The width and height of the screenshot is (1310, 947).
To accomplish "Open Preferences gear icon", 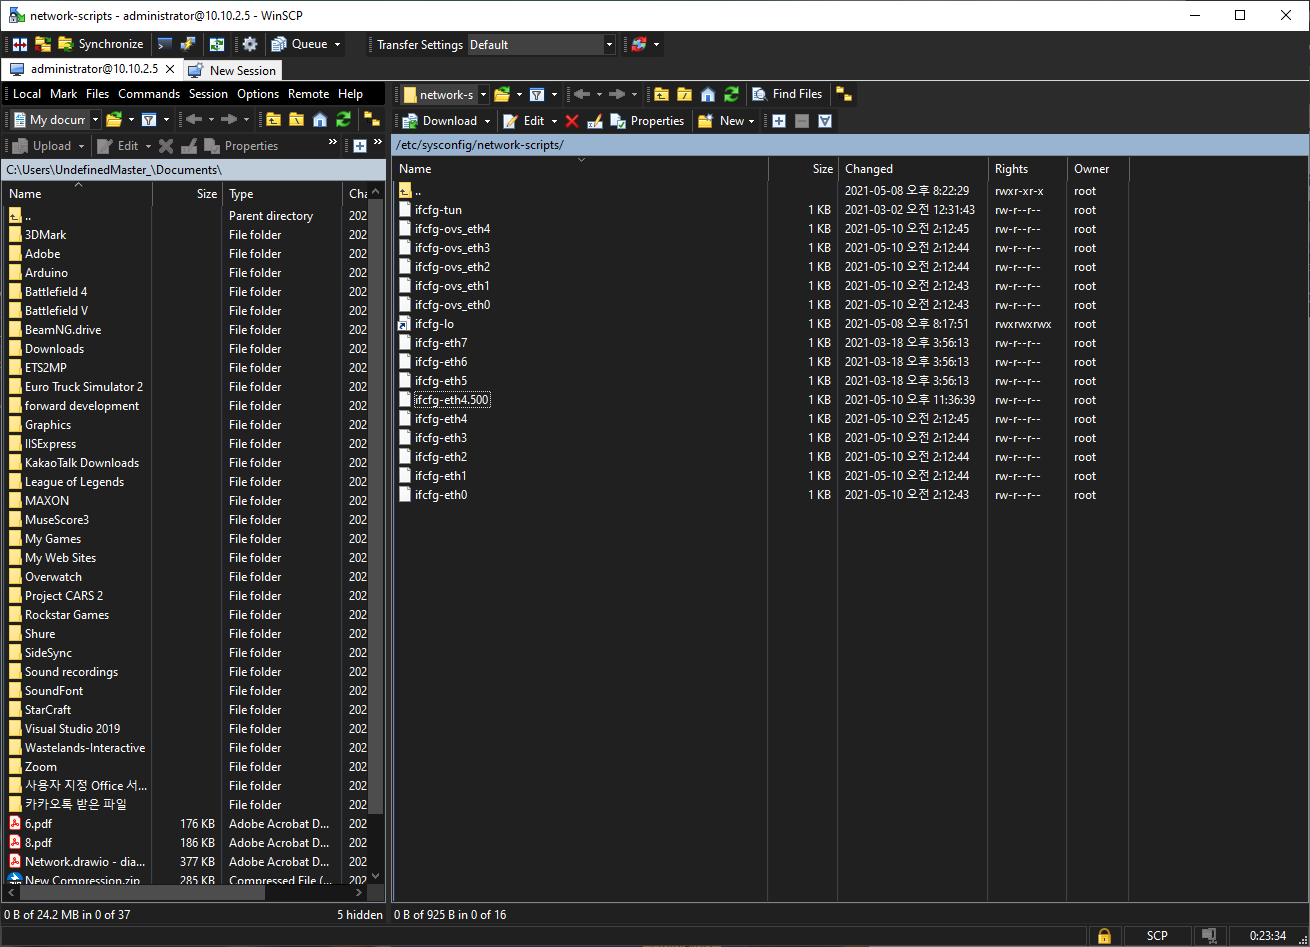I will (x=250, y=44).
